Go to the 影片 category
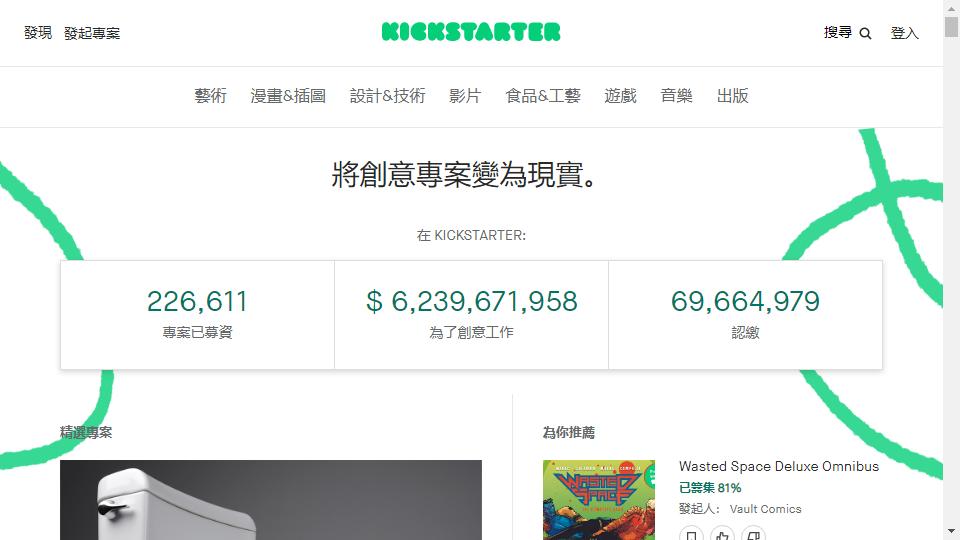The image size is (960, 540). [x=465, y=96]
